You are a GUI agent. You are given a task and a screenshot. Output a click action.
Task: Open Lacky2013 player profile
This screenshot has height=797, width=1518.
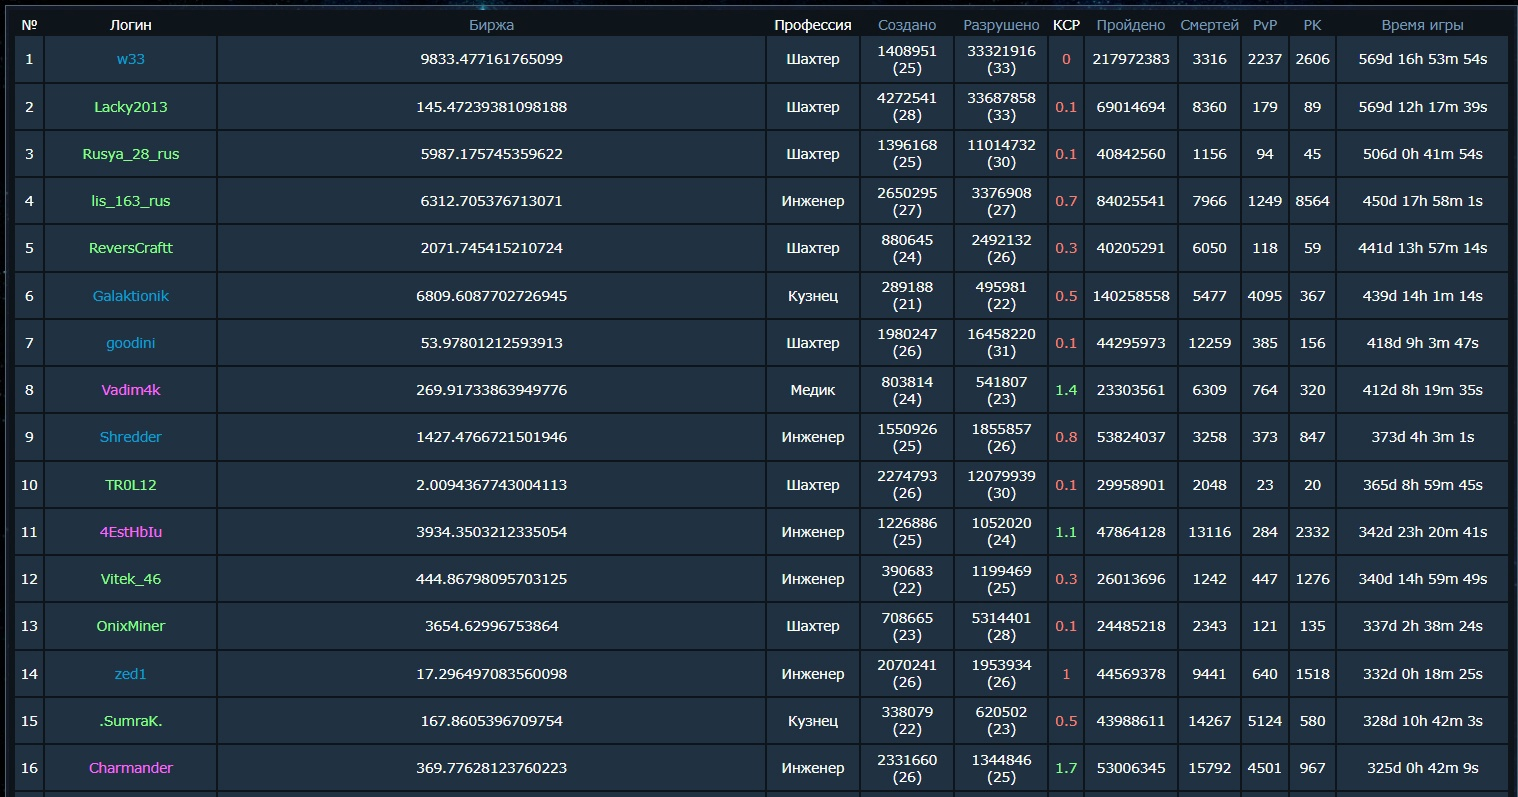tap(131, 107)
